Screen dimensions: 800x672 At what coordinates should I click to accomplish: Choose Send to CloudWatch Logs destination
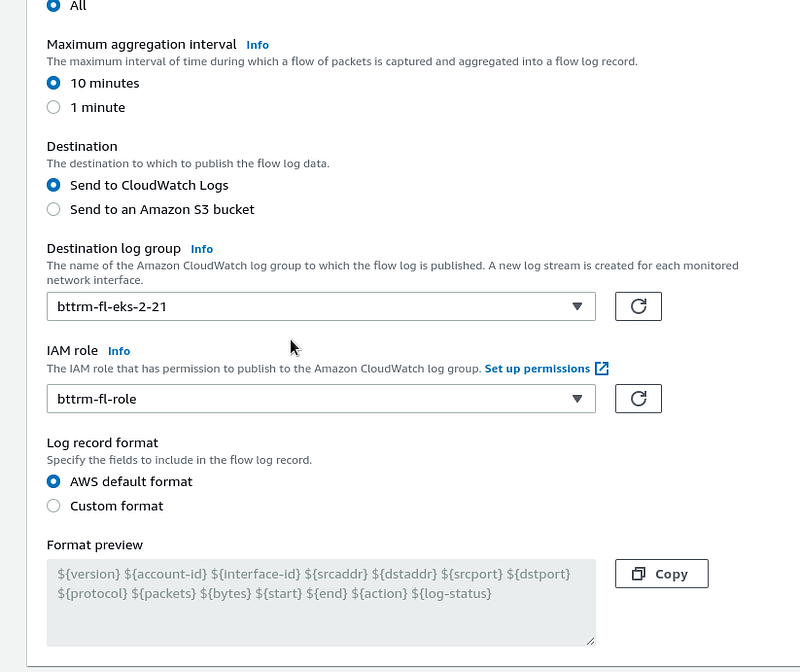tap(54, 185)
